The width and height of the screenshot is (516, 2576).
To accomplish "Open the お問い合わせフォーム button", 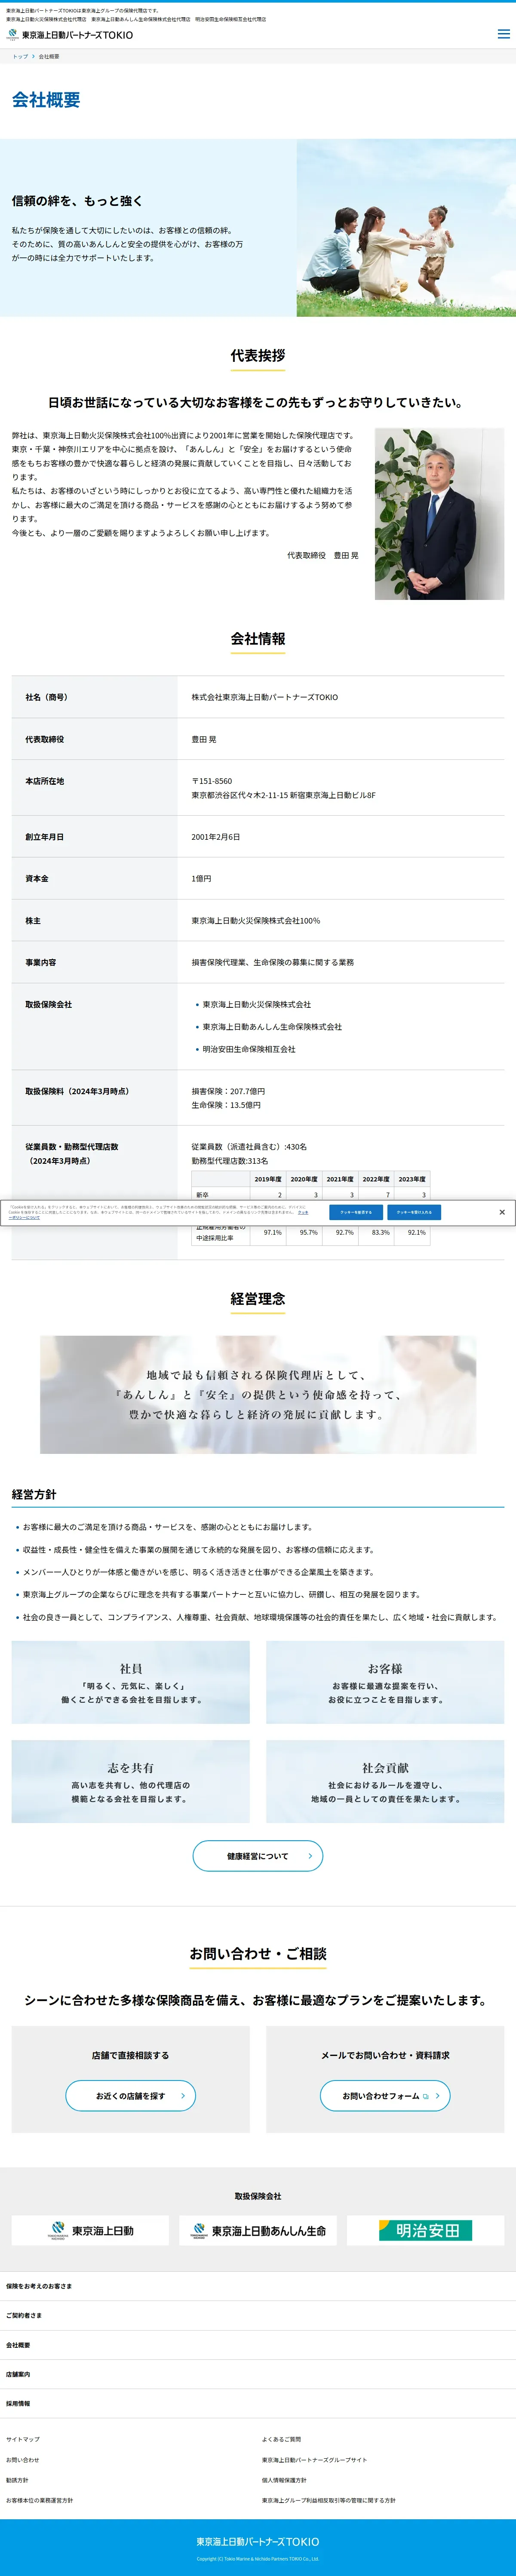I will 385,2096.
